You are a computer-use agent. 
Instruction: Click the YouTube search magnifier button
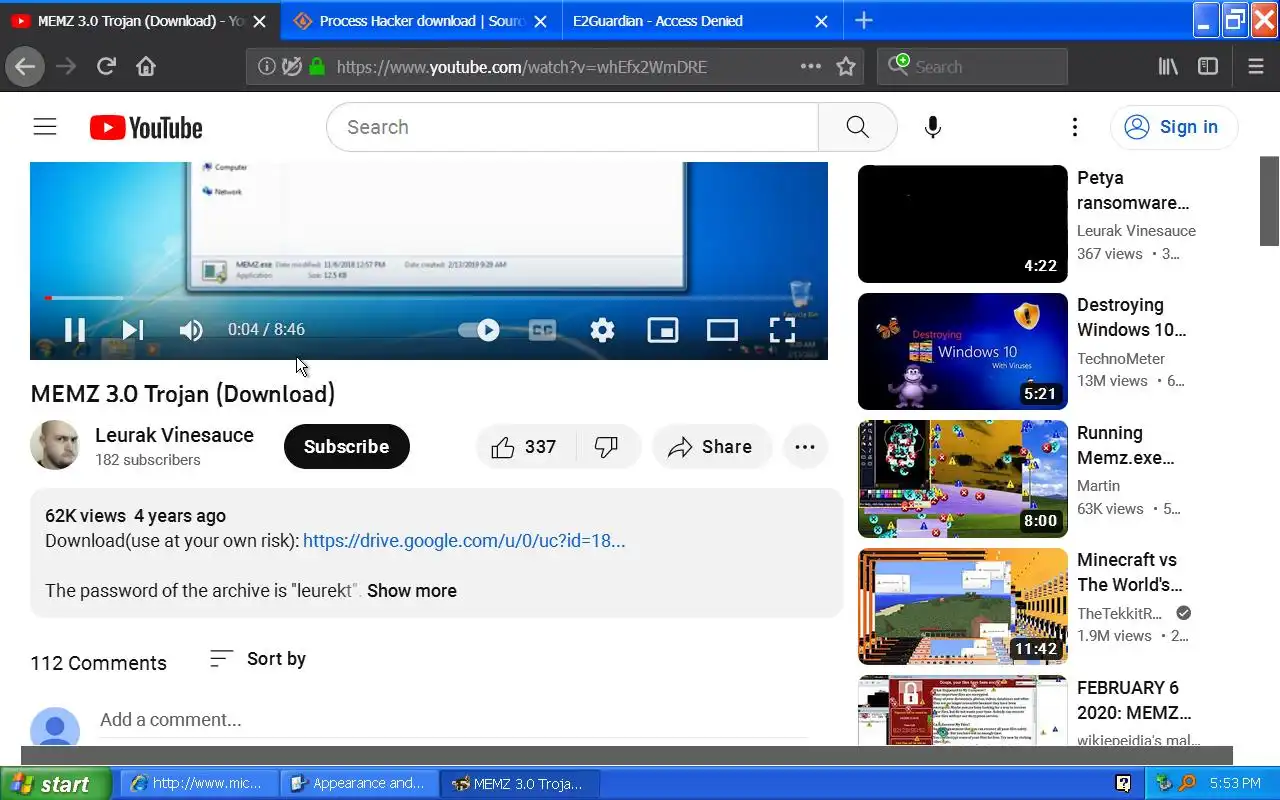point(857,127)
